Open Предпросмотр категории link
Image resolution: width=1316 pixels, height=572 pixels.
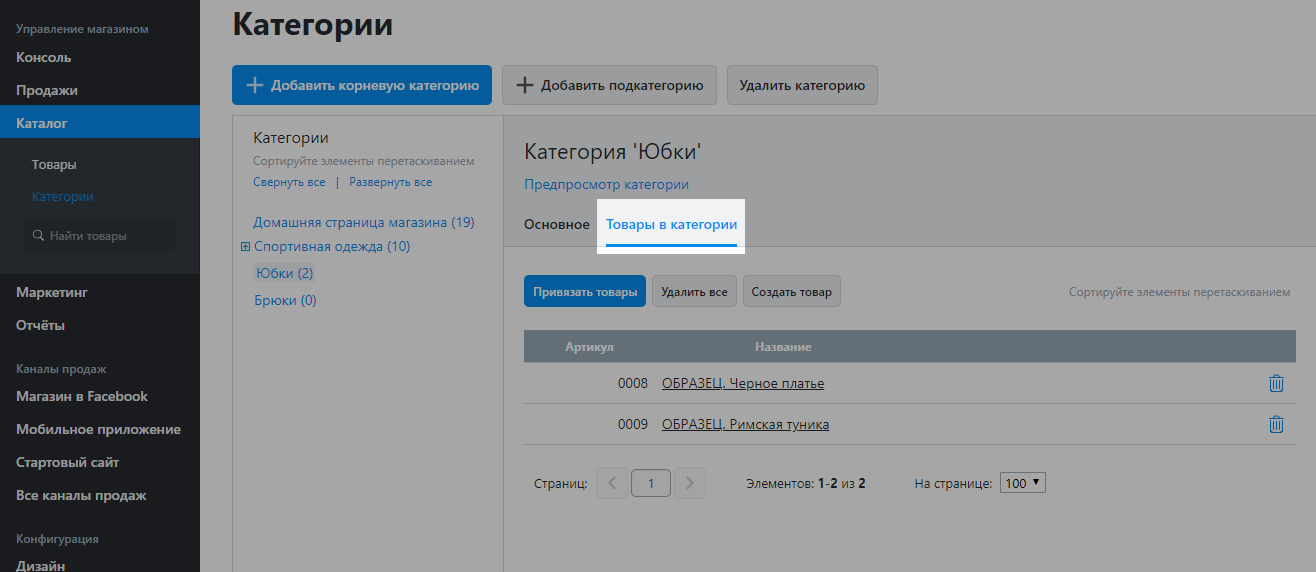(x=606, y=184)
